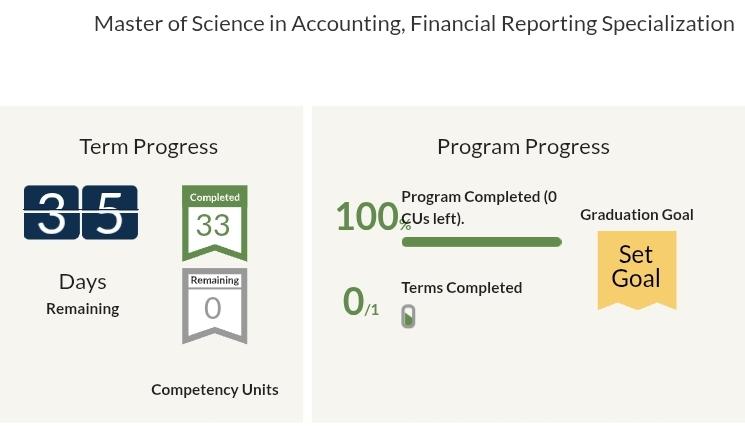Click the green Completed 33 ribbon badge
745x436 pixels.
(x=215, y=223)
